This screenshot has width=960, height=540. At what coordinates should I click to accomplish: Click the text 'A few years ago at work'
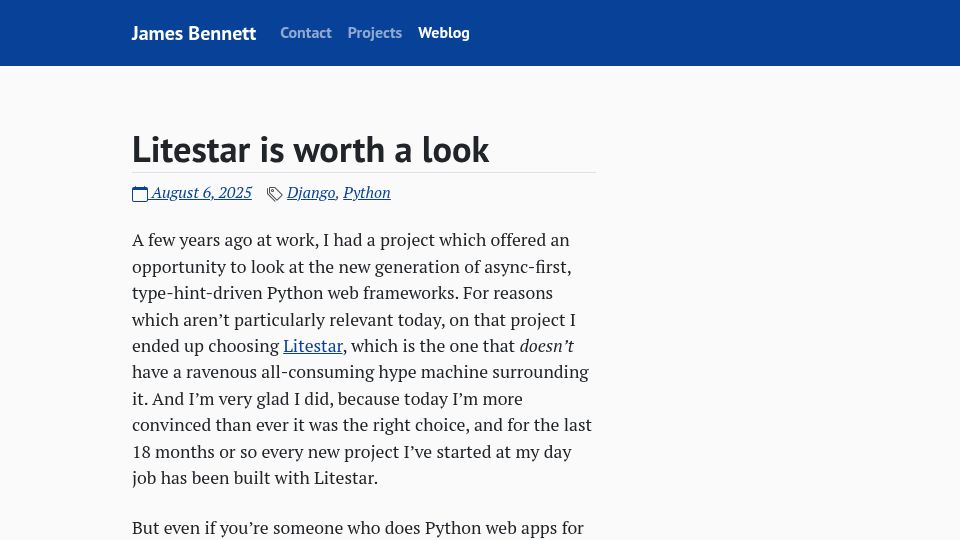point(225,240)
